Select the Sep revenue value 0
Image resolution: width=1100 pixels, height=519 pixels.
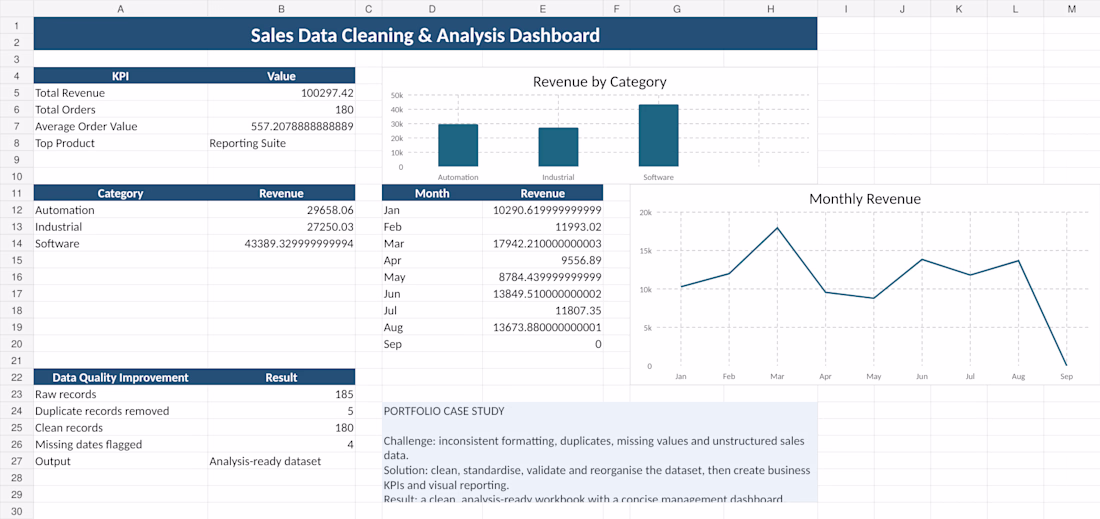pos(543,344)
